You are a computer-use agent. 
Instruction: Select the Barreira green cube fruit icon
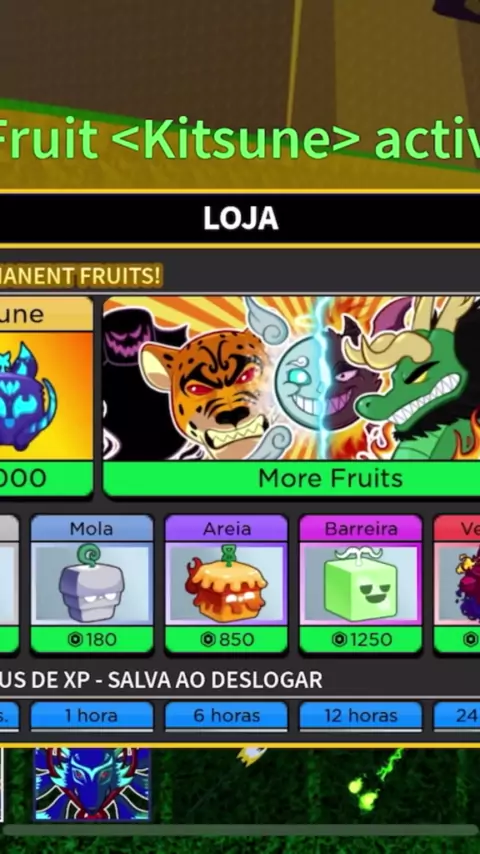click(x=361, y=584)
